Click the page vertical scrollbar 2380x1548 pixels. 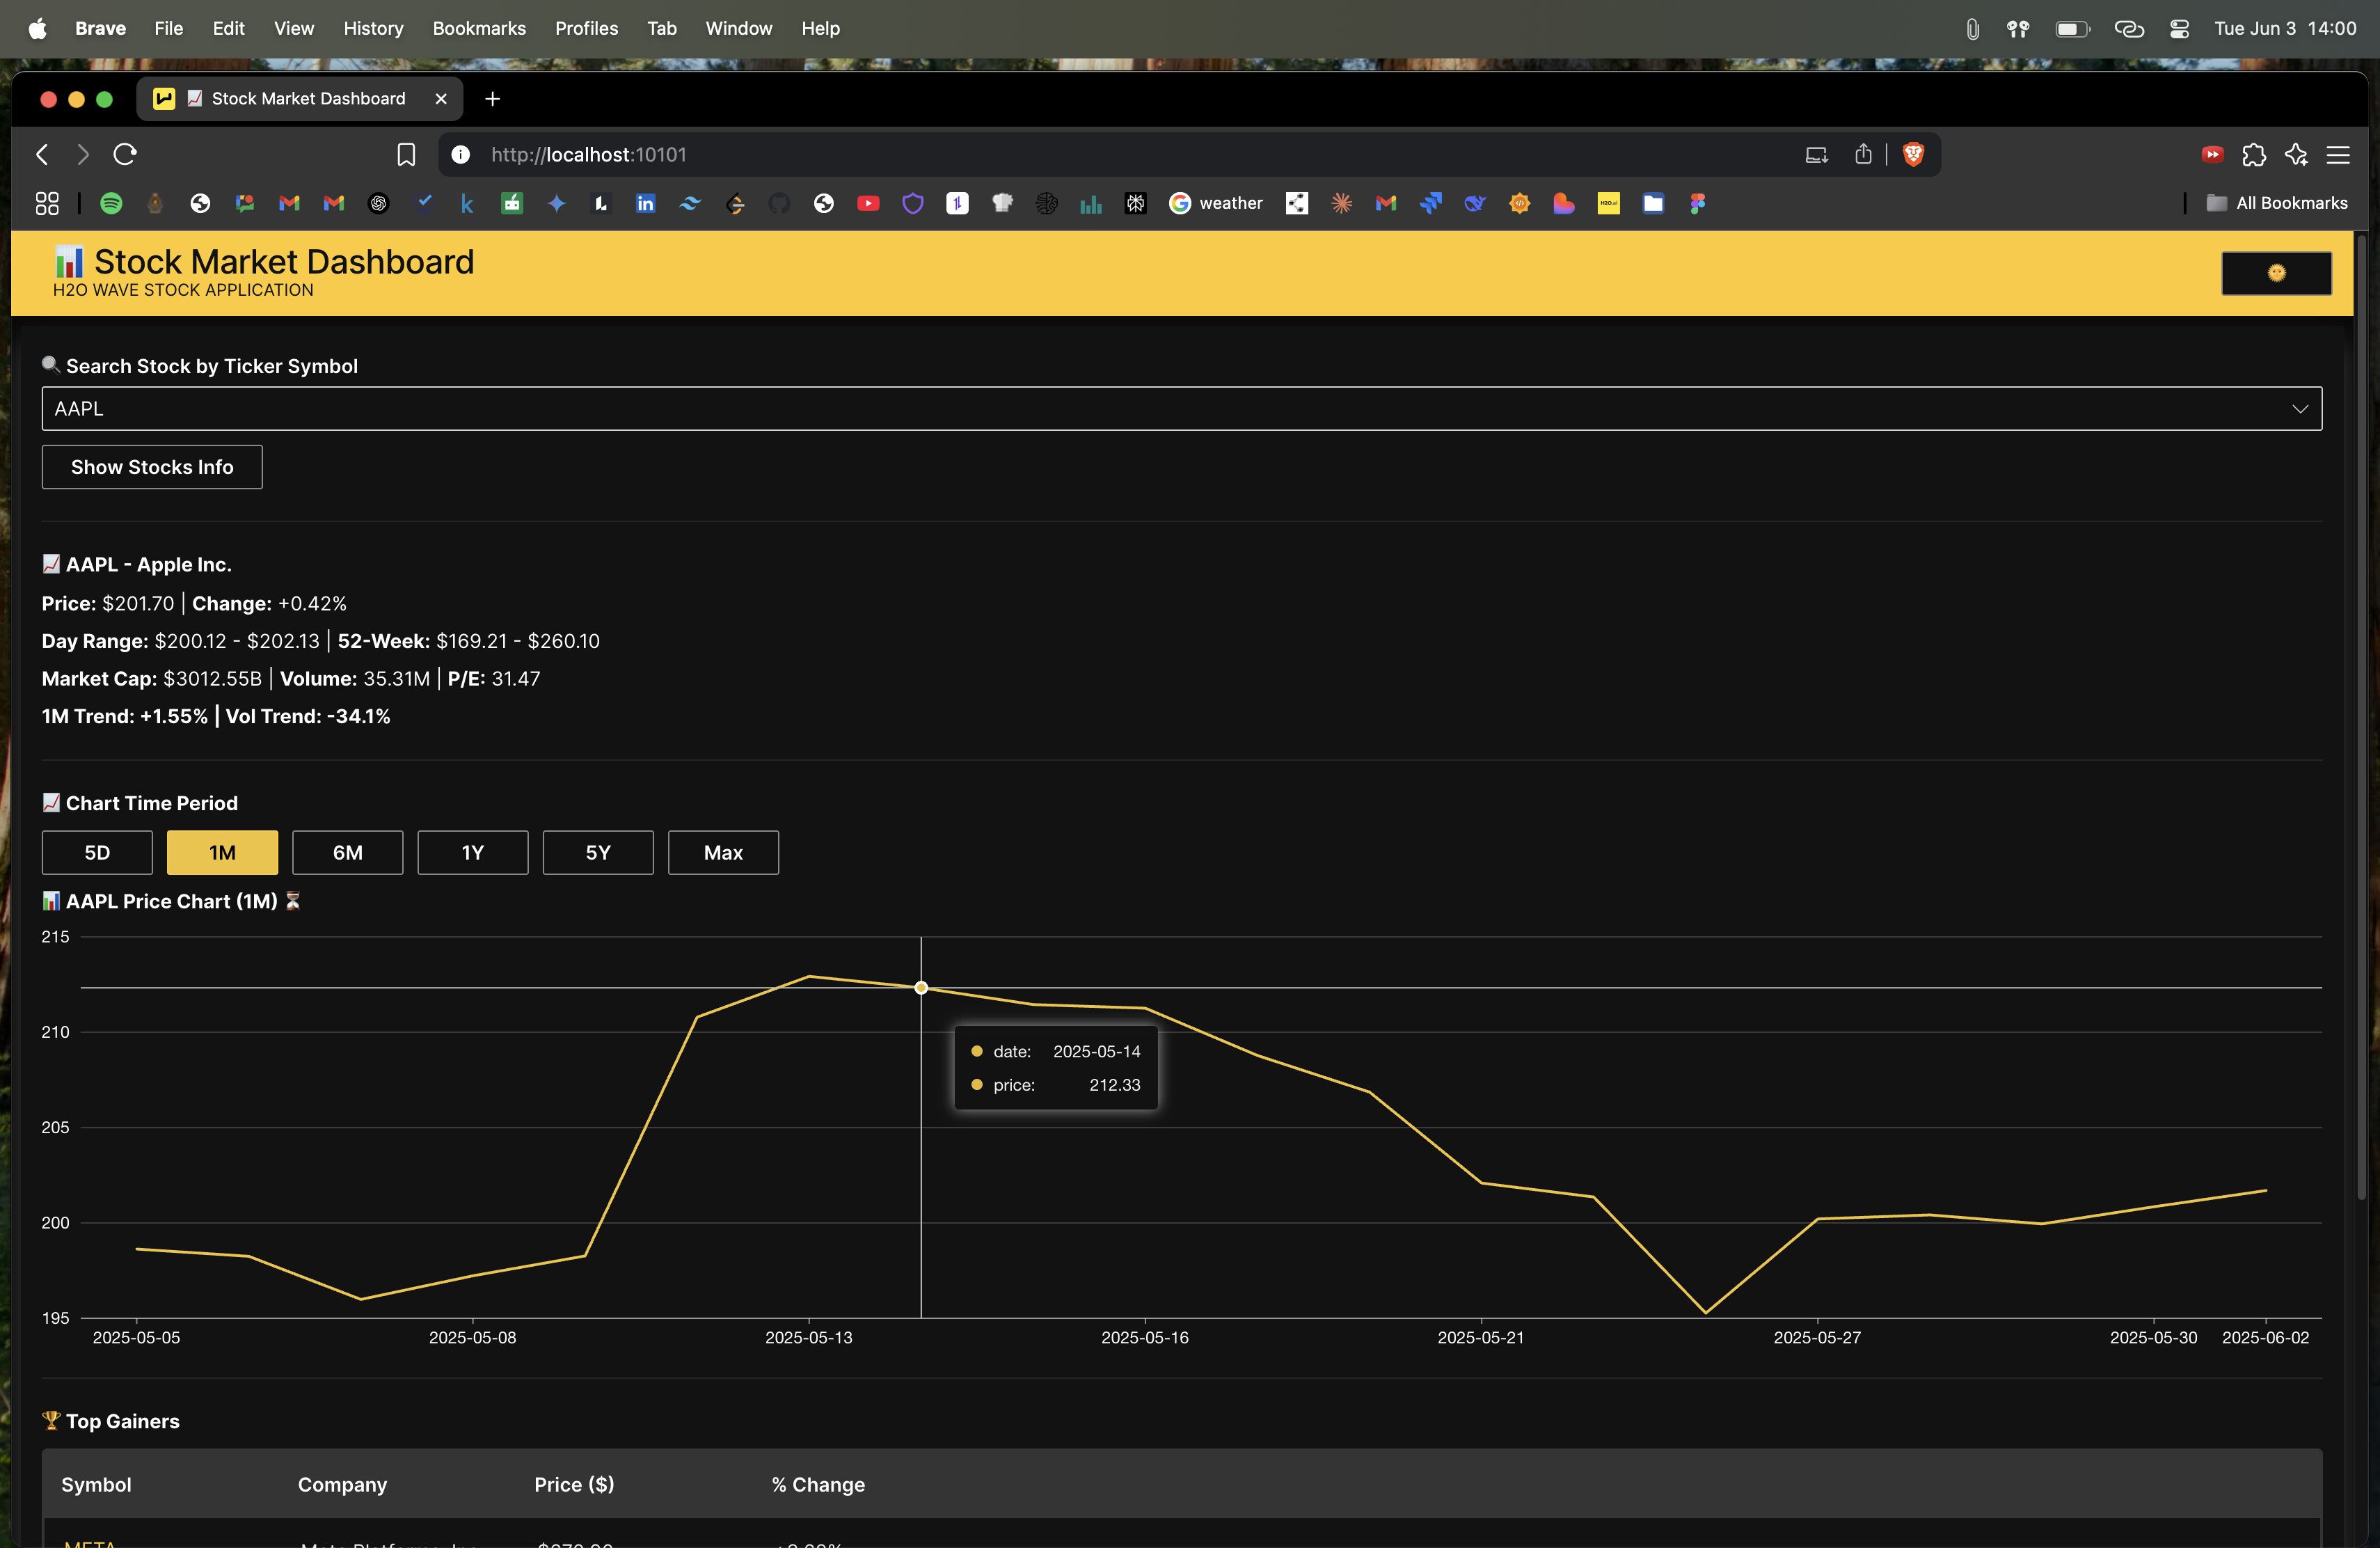pos(2362,718)
